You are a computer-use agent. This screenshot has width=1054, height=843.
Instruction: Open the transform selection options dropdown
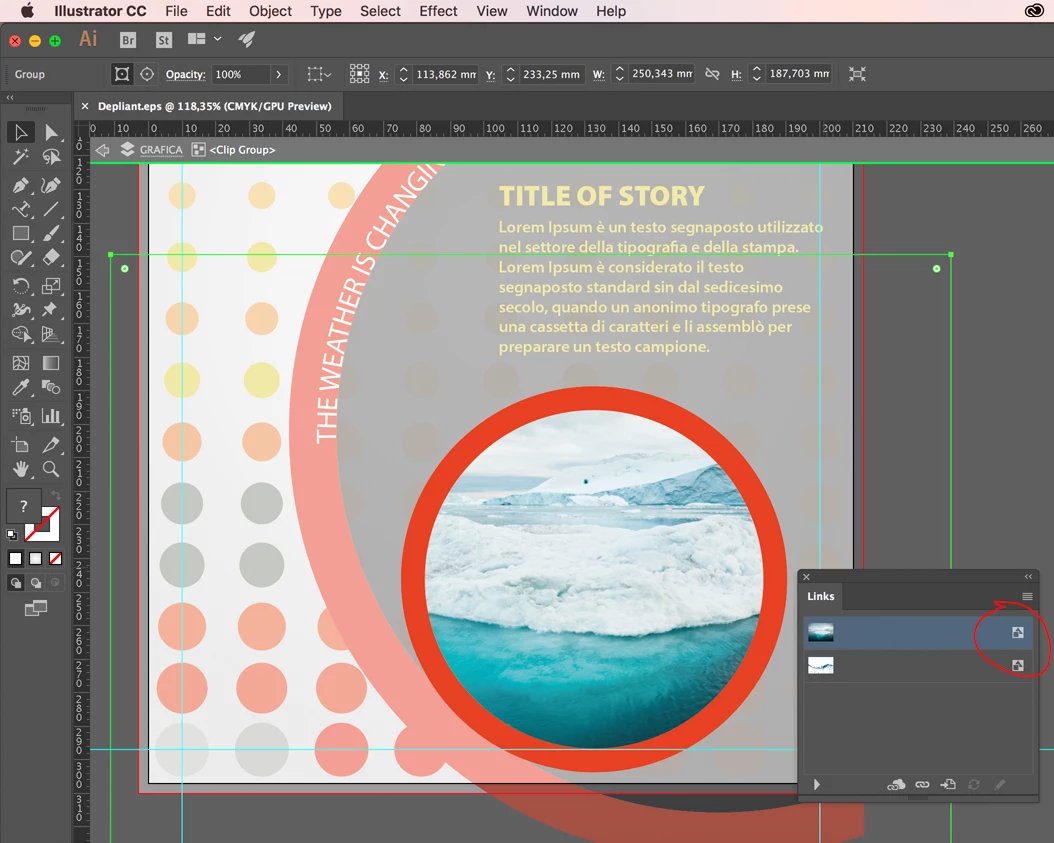click(319, 74)
